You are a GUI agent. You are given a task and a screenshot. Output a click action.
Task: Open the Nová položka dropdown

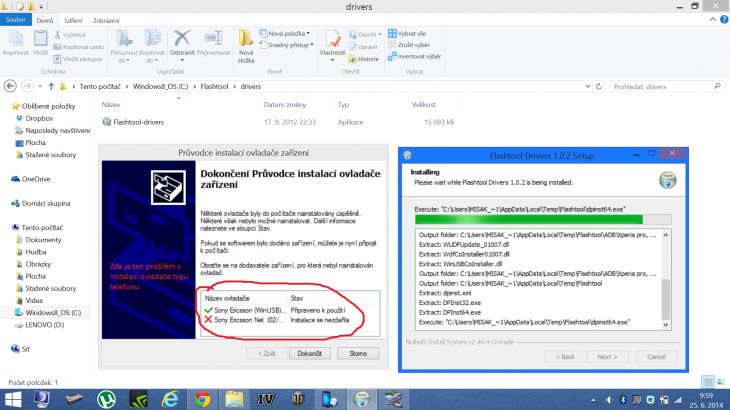(x=284, y=34)
